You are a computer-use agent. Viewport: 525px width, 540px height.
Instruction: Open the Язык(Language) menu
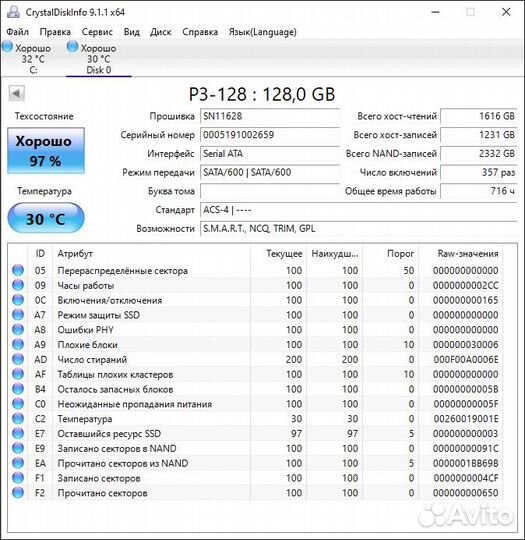point(262,32)
